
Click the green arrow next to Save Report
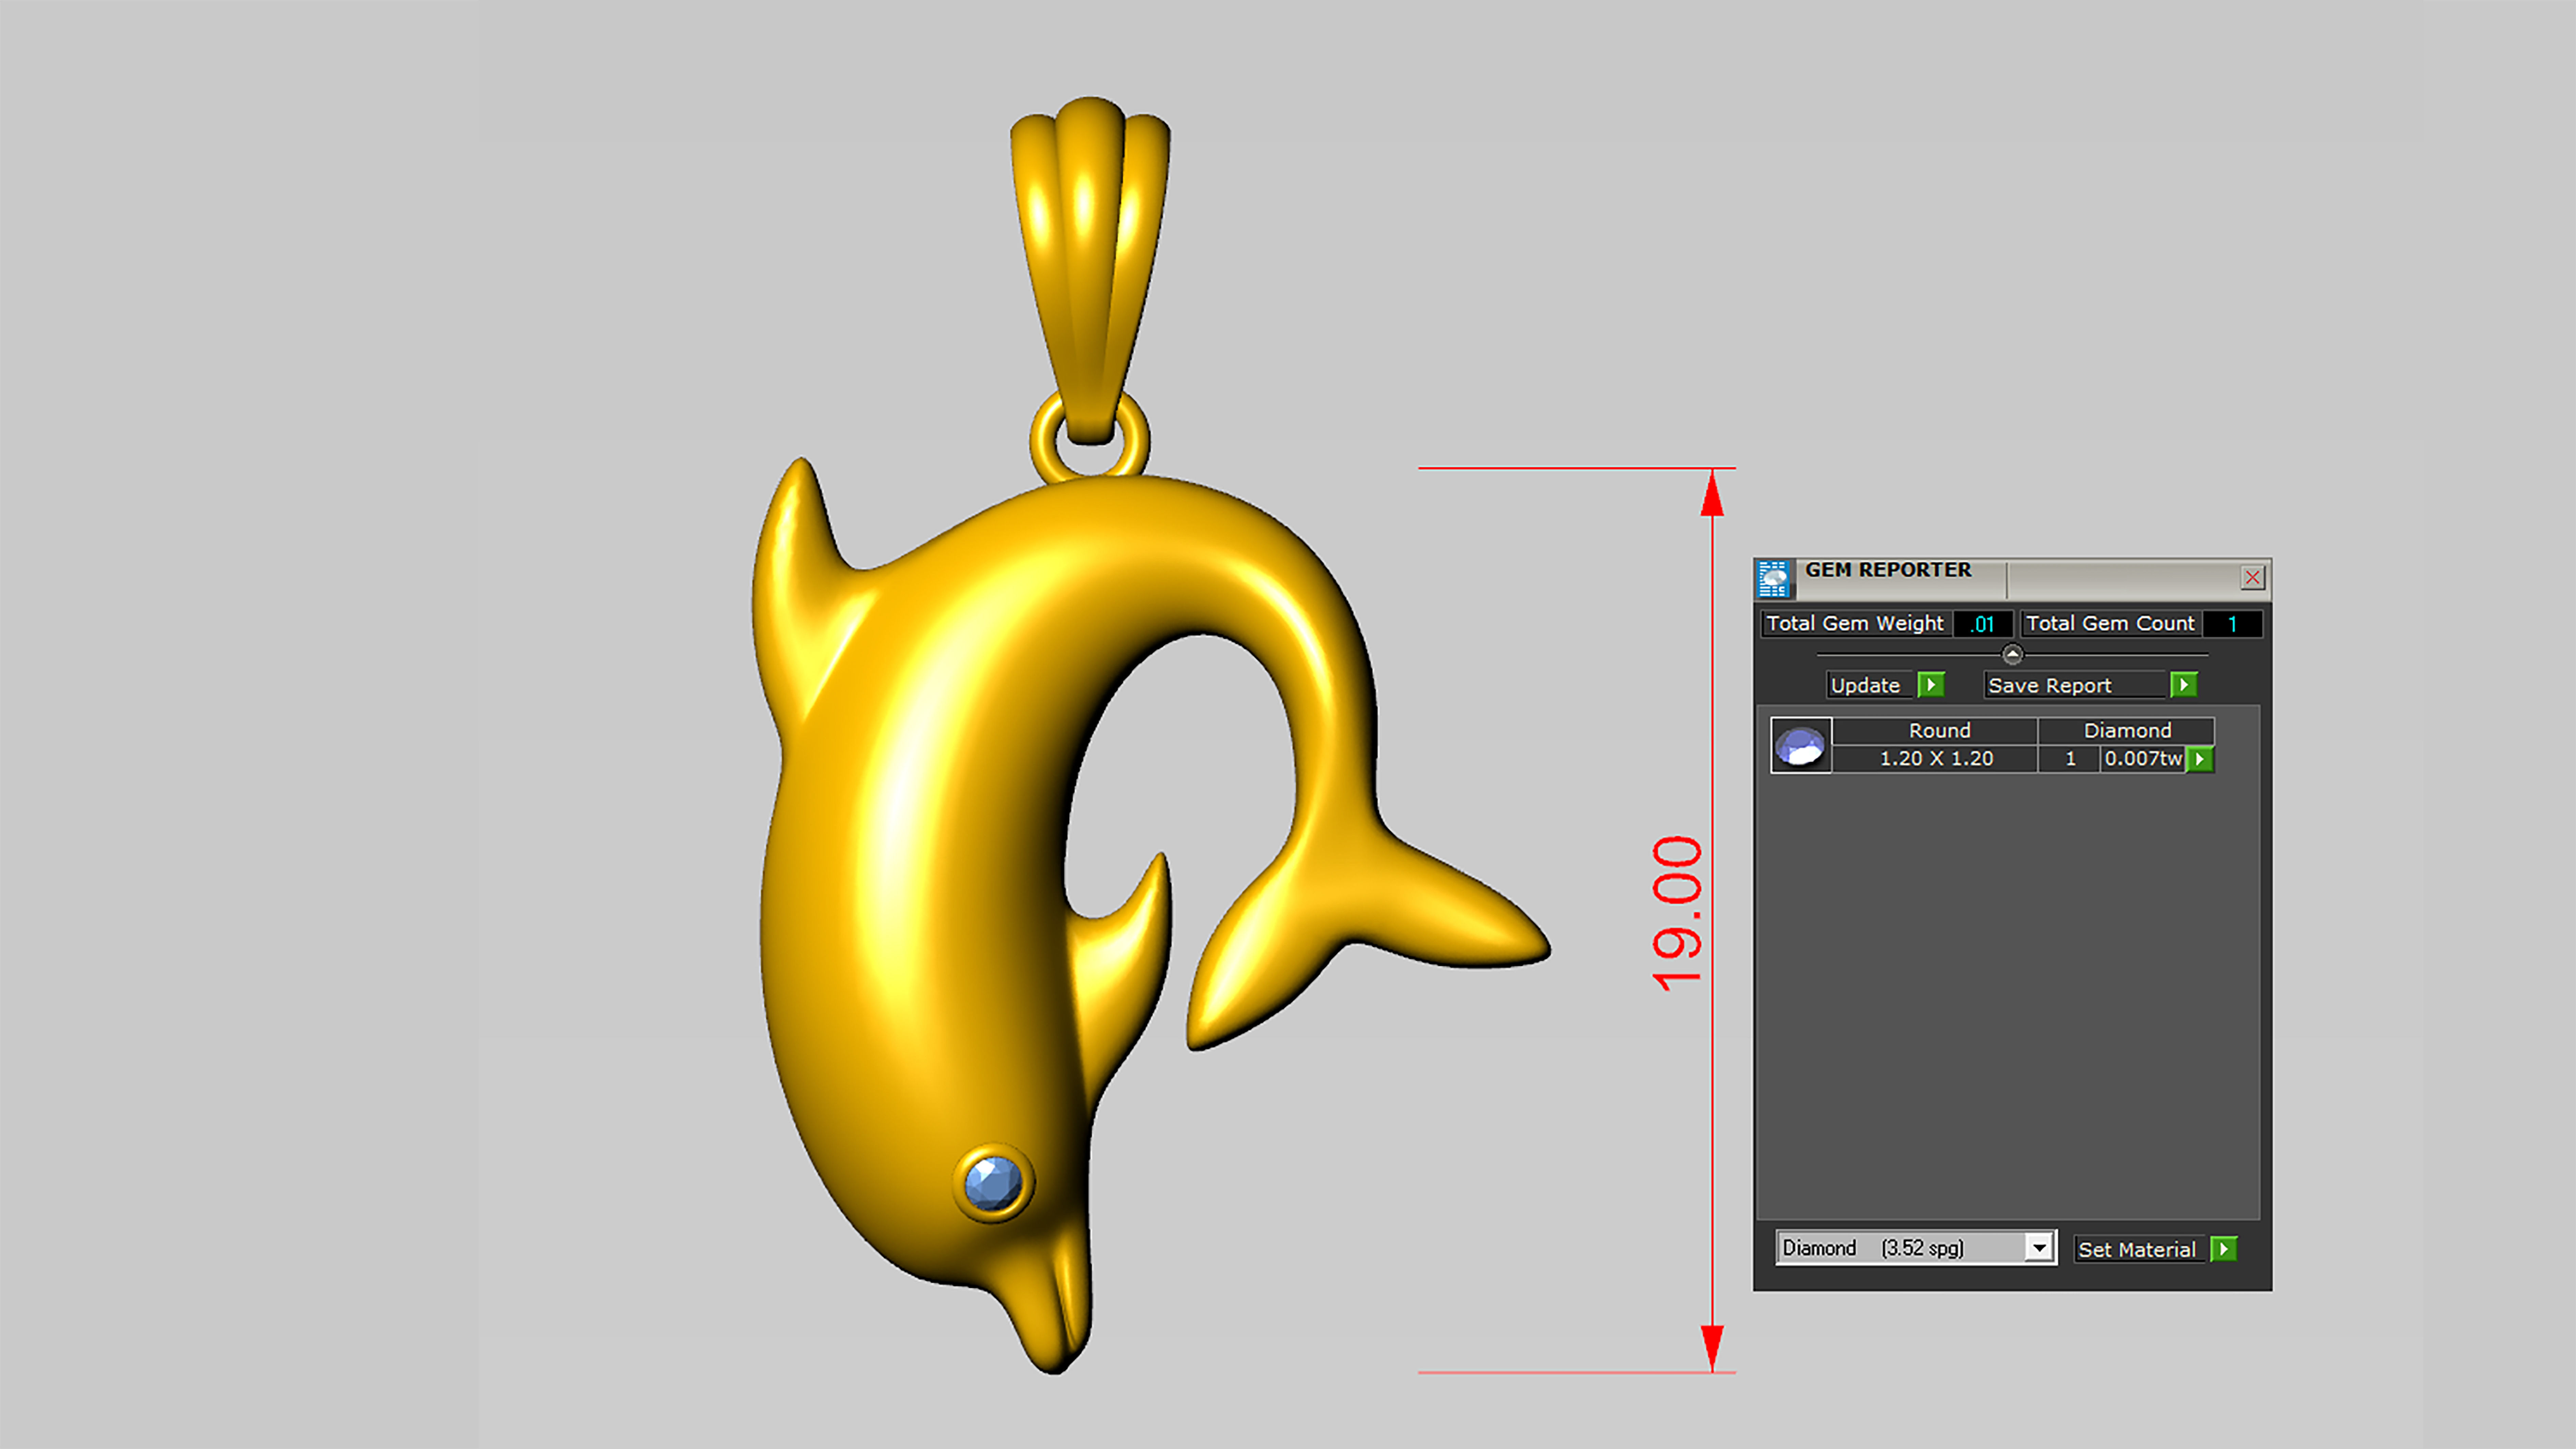point(2184,685)
